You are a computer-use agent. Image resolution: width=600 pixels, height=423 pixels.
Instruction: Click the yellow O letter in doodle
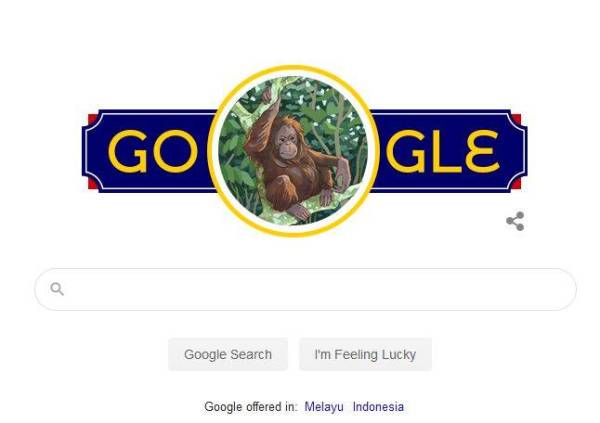(176, 151)
